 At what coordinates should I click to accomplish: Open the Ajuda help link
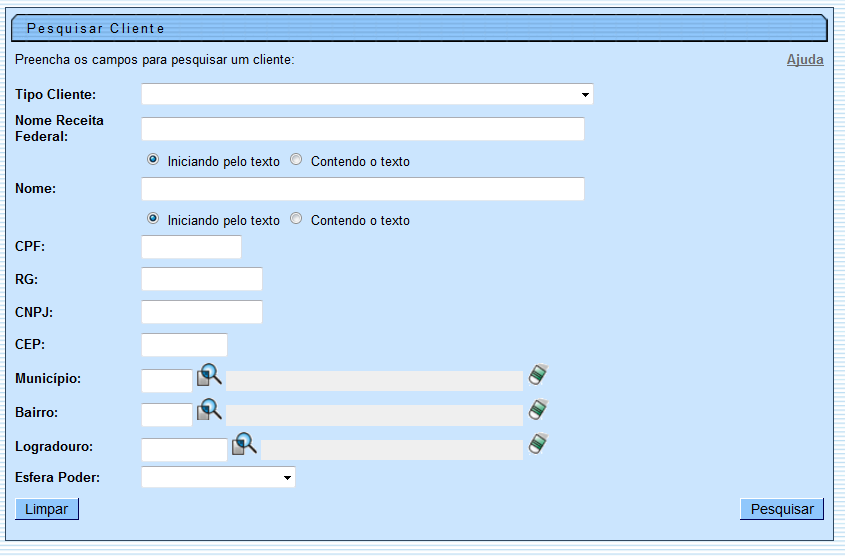[805, 59]
